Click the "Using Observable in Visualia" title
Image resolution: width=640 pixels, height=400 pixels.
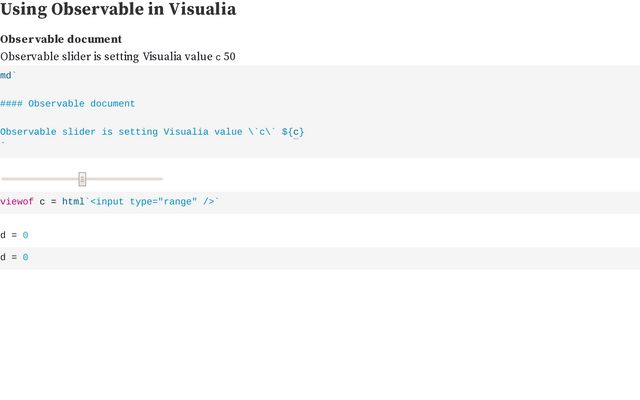[x=118, y=10]
